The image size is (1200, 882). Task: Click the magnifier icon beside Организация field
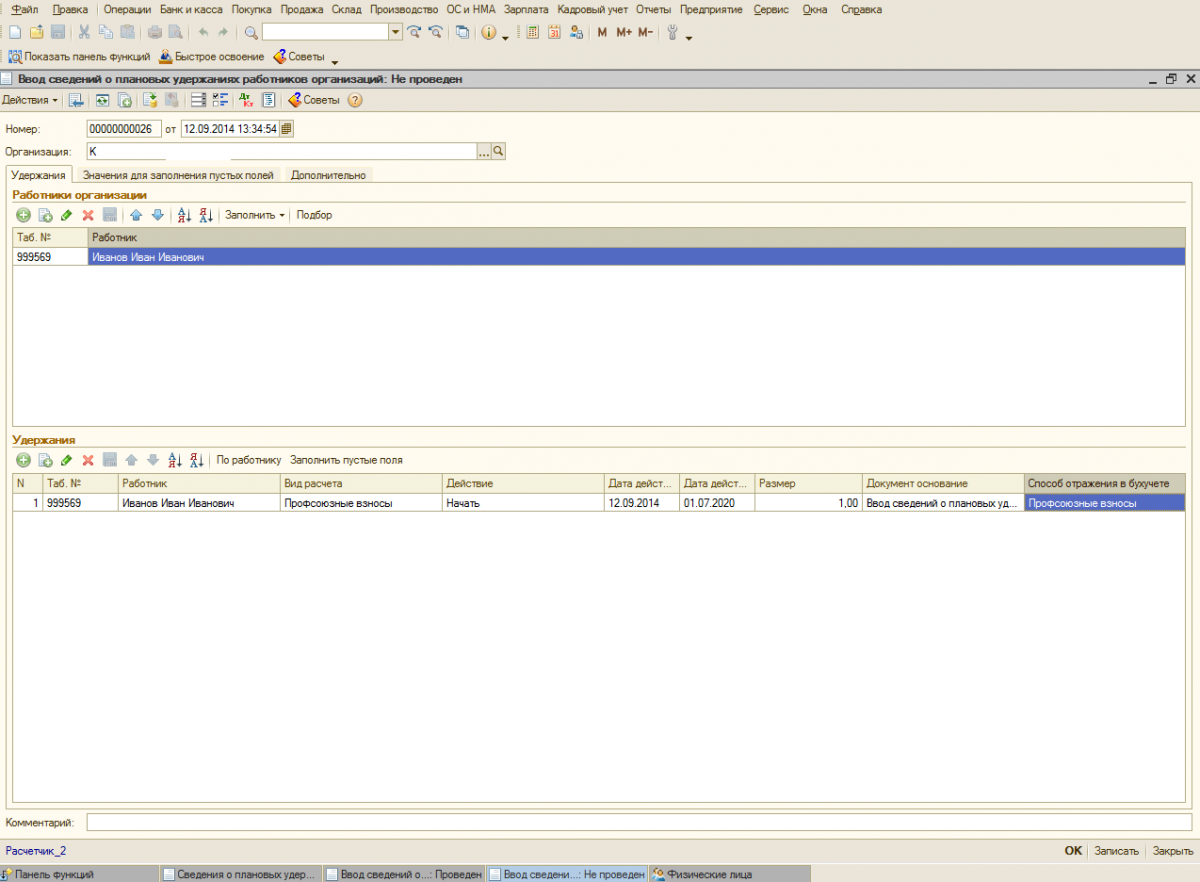tap(498, 151)
